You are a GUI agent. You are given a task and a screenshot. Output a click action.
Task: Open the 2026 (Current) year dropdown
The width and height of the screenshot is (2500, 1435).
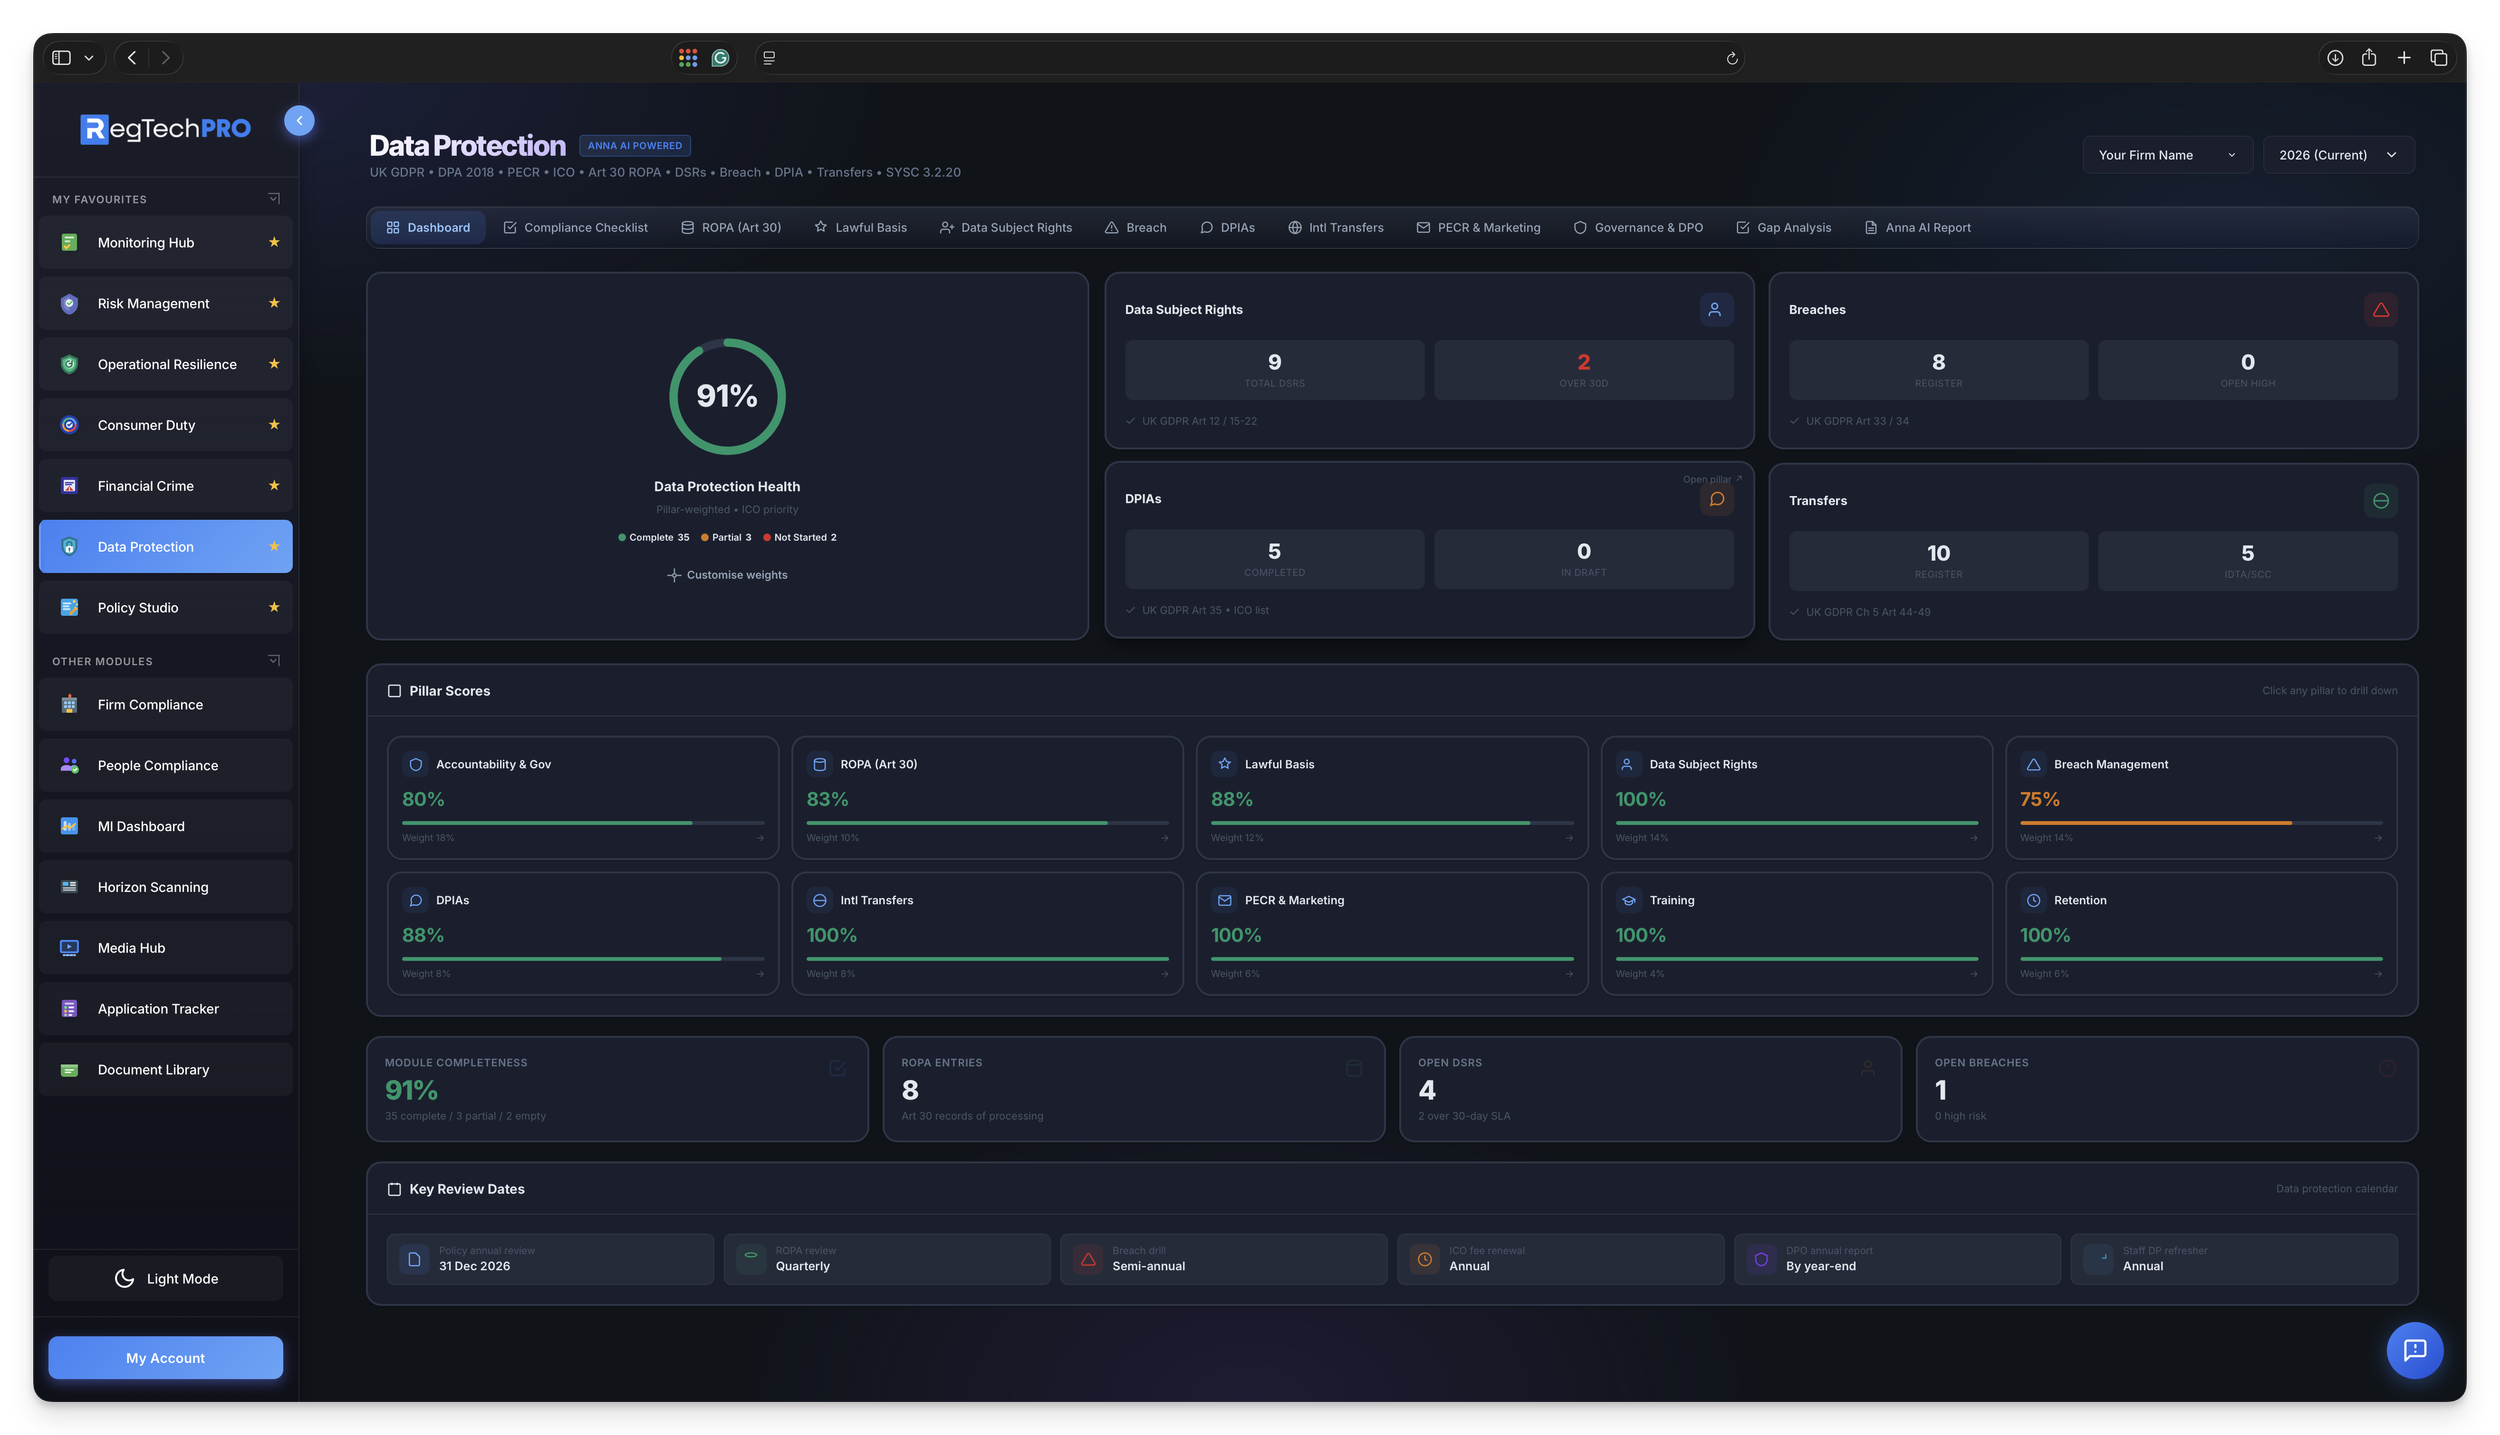click(x=2339, y=155)
